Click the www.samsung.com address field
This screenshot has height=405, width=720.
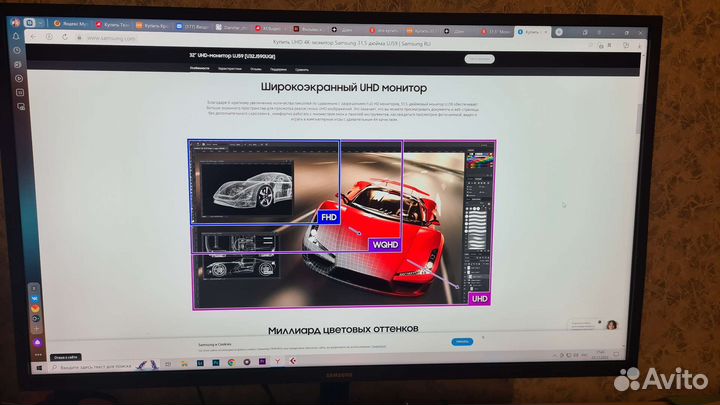111,39
